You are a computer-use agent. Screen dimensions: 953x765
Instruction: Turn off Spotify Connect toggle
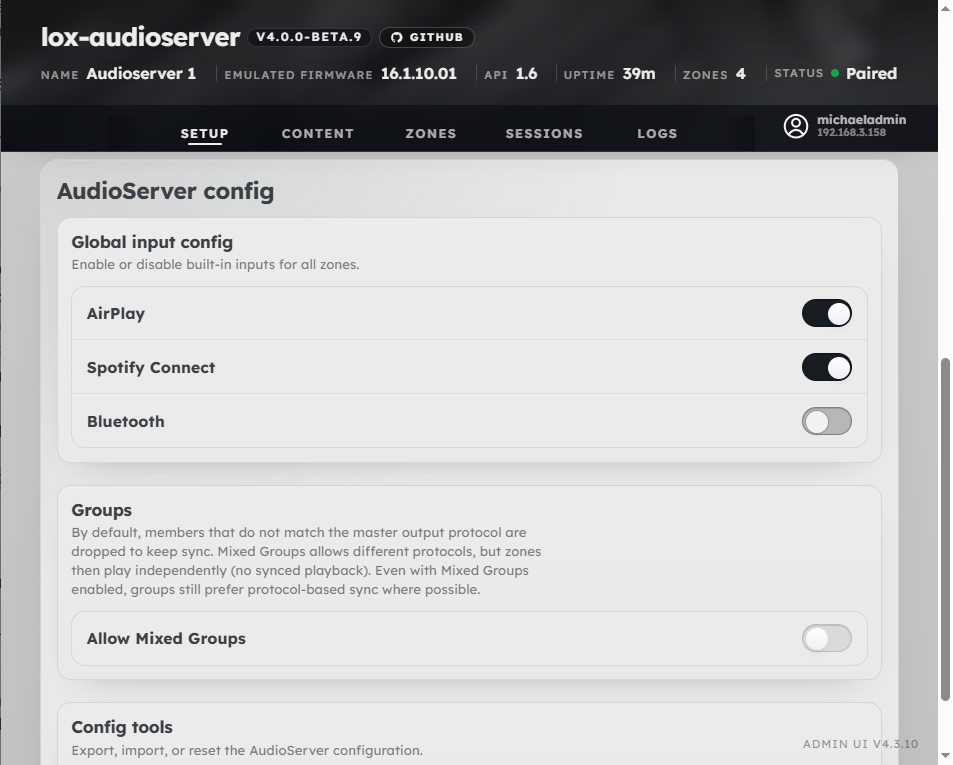826,367
